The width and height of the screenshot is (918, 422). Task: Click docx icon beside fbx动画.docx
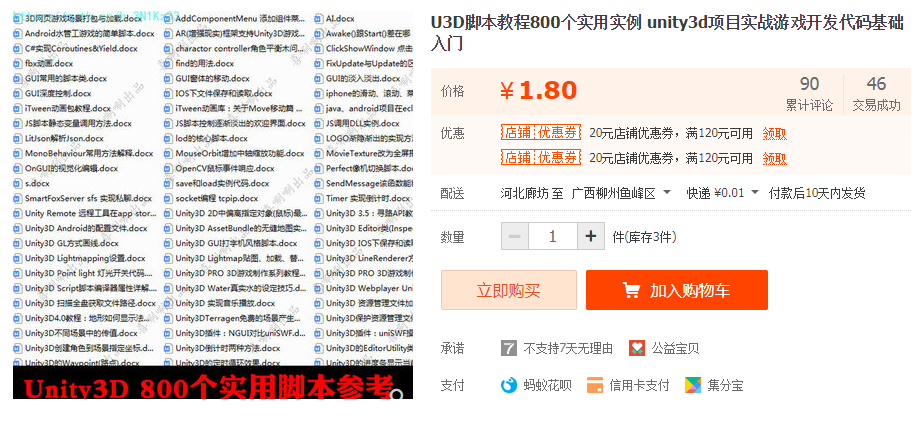[18, 63]
